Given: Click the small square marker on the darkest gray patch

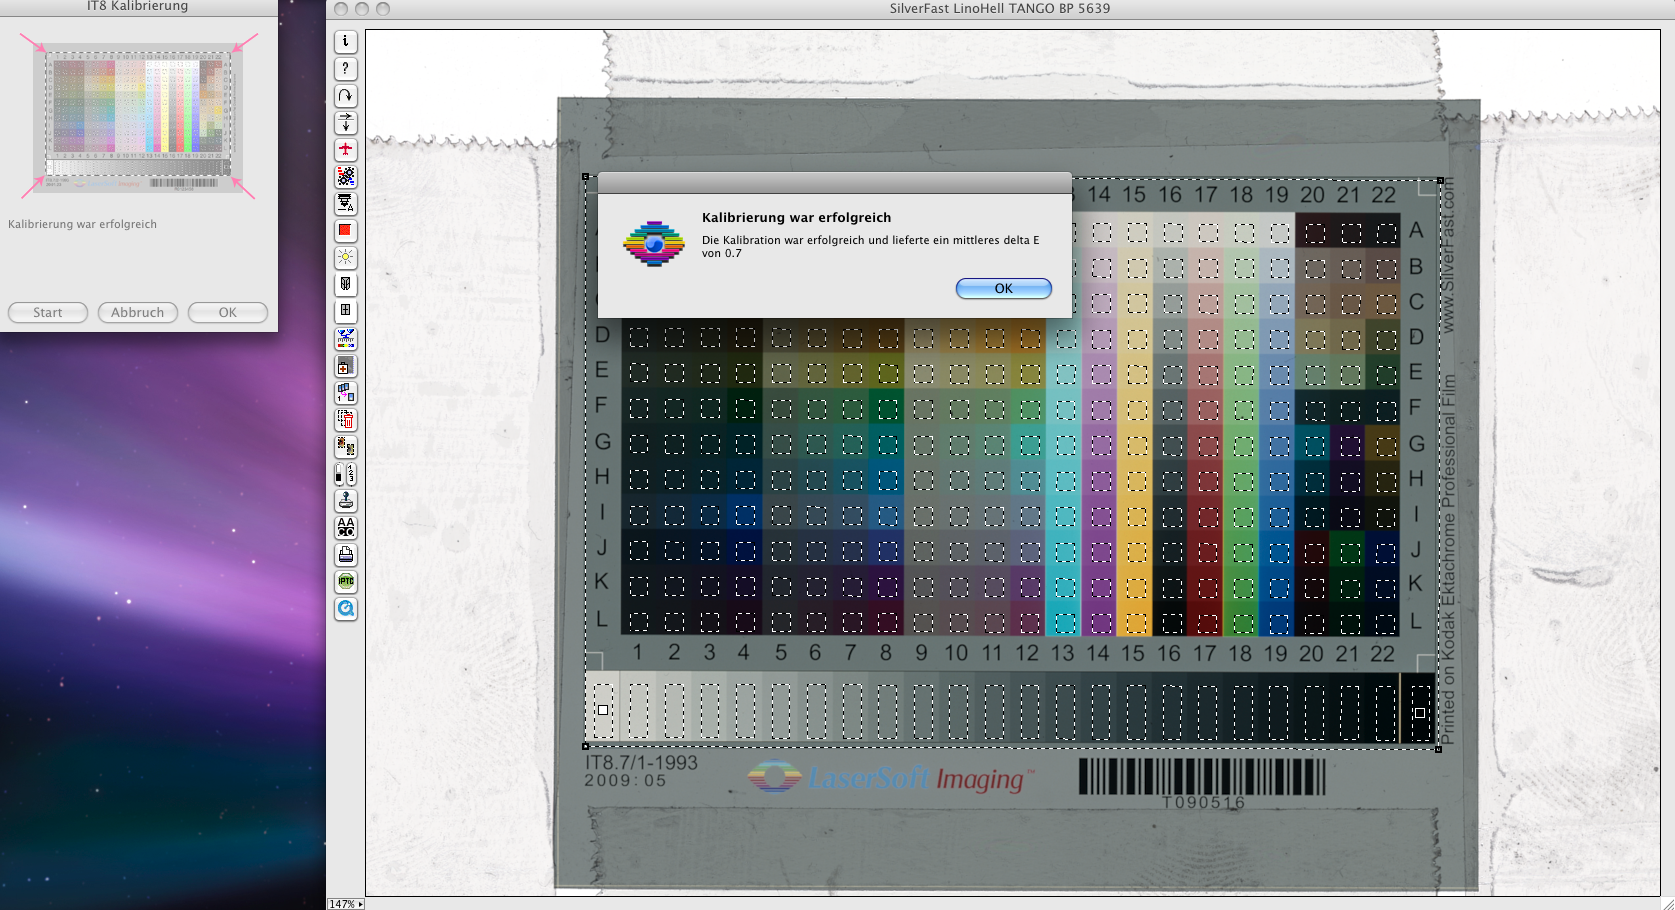Looking at the screenshot, I should tap(1419, 713).
